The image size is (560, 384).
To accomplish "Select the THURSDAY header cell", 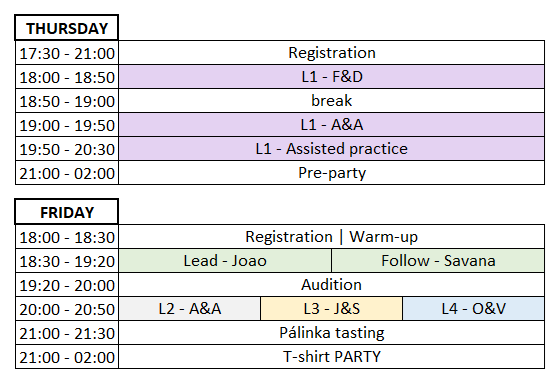I will (67, 28).
